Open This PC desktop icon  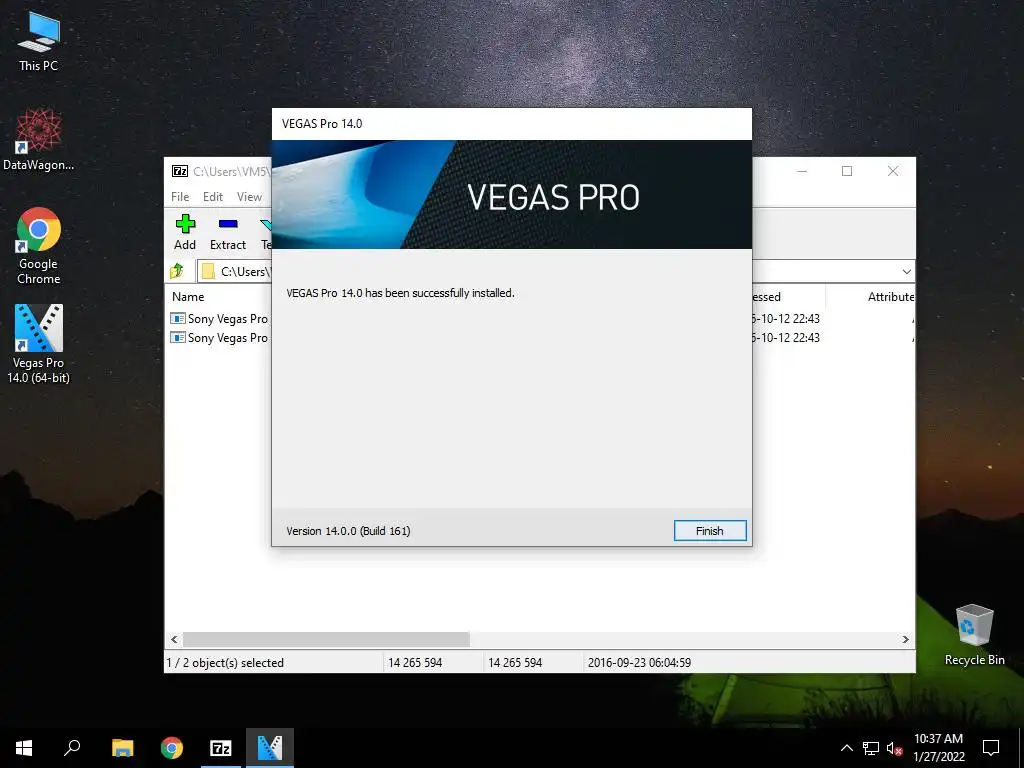coord(39,41)
